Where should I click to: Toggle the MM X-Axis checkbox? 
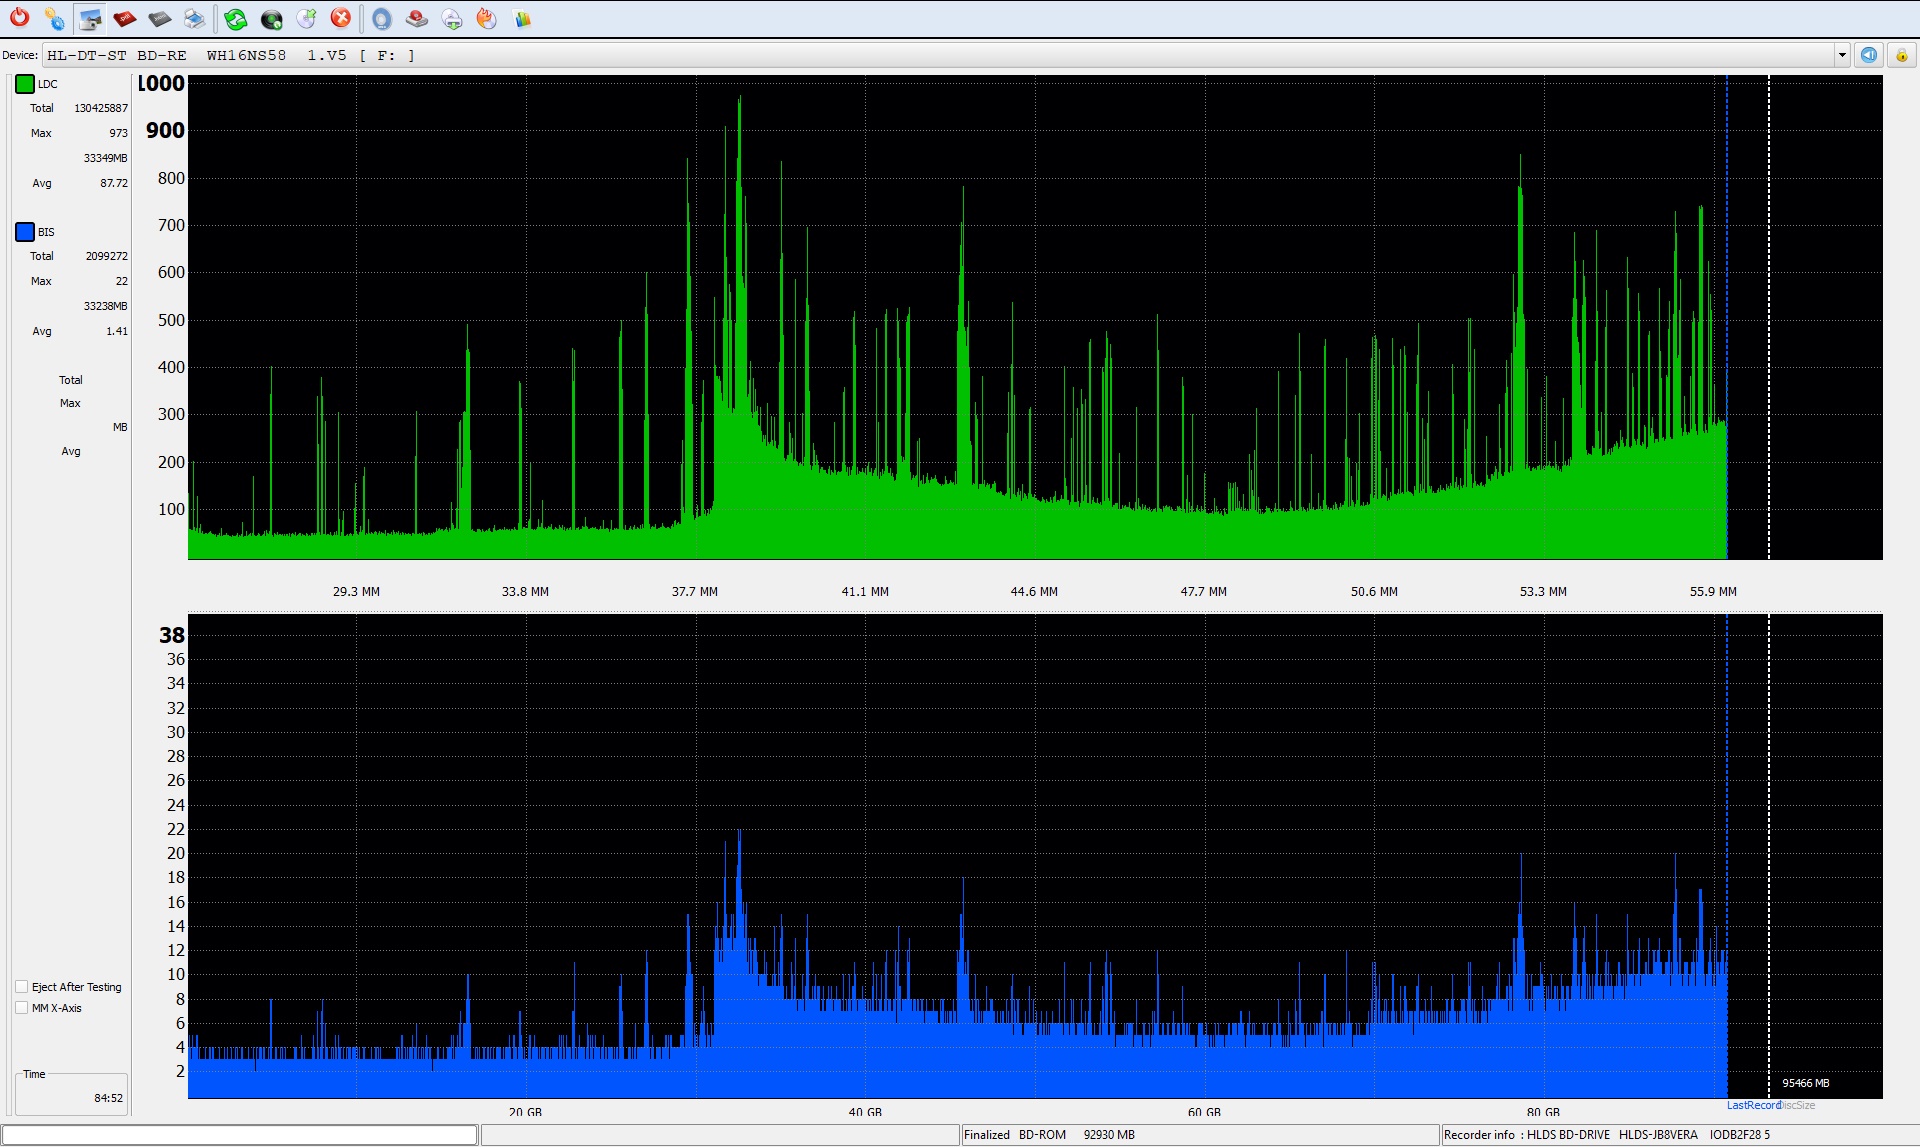22,1008
